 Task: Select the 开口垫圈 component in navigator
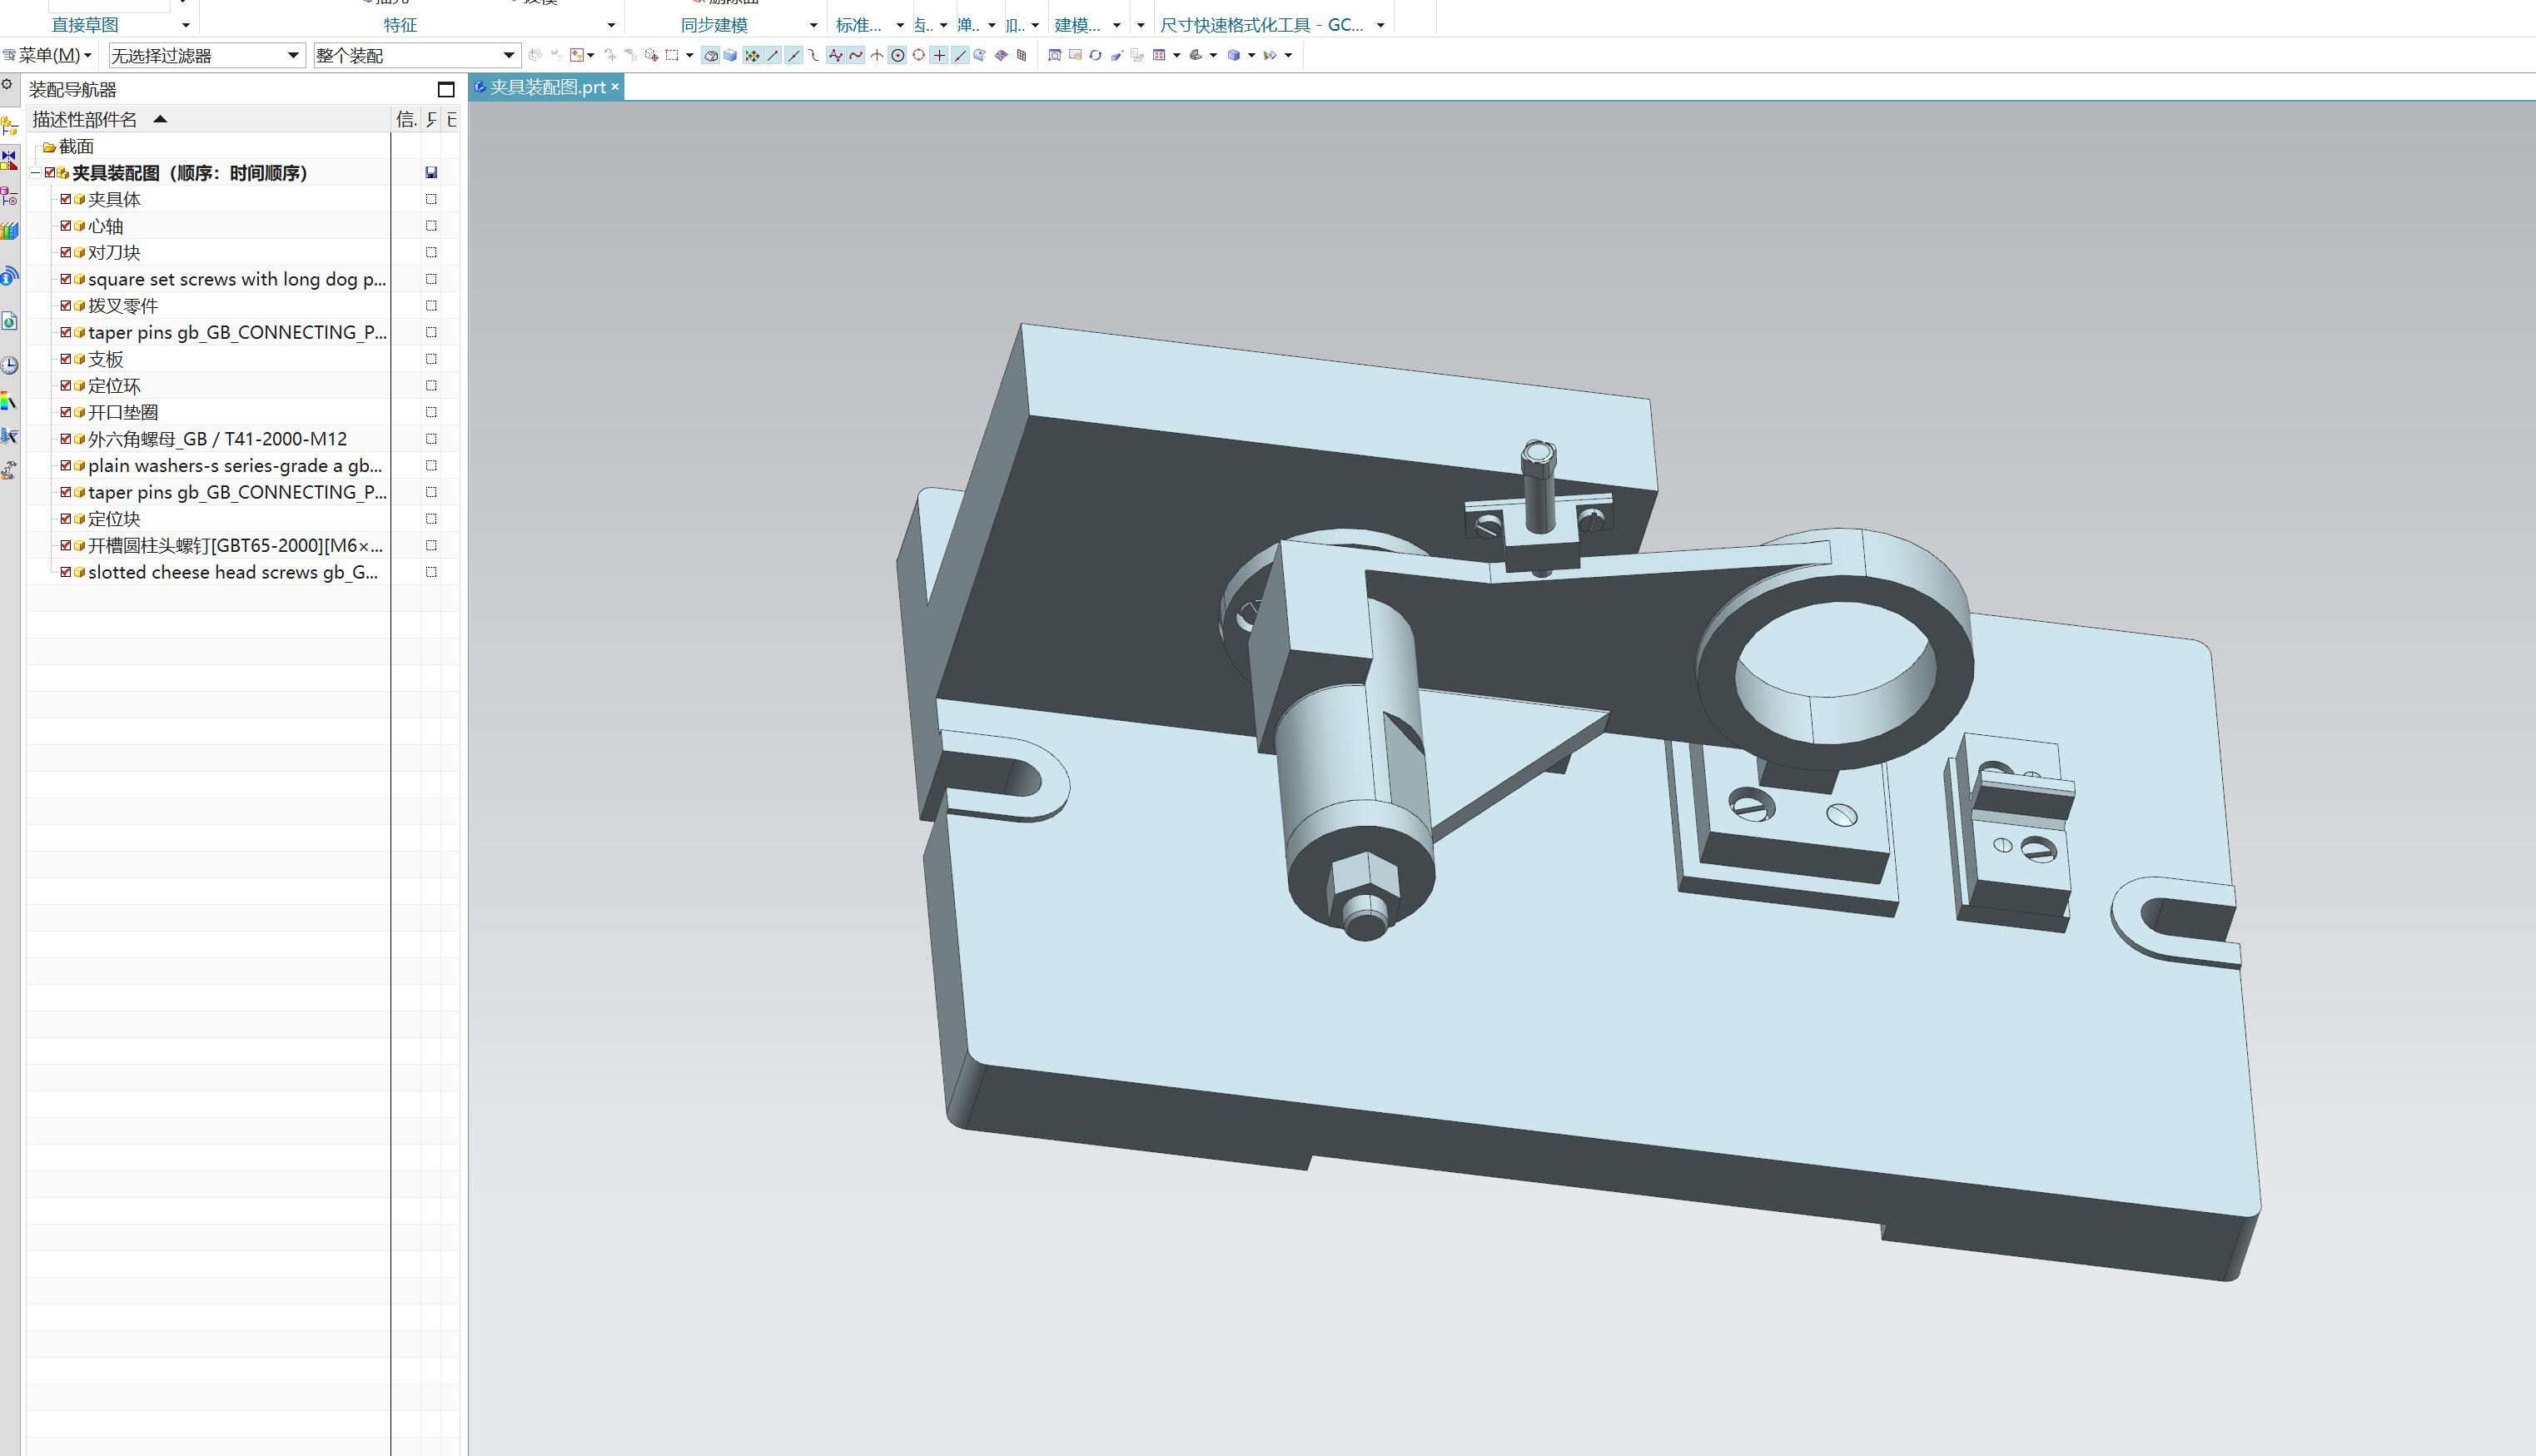coord(123,412)
